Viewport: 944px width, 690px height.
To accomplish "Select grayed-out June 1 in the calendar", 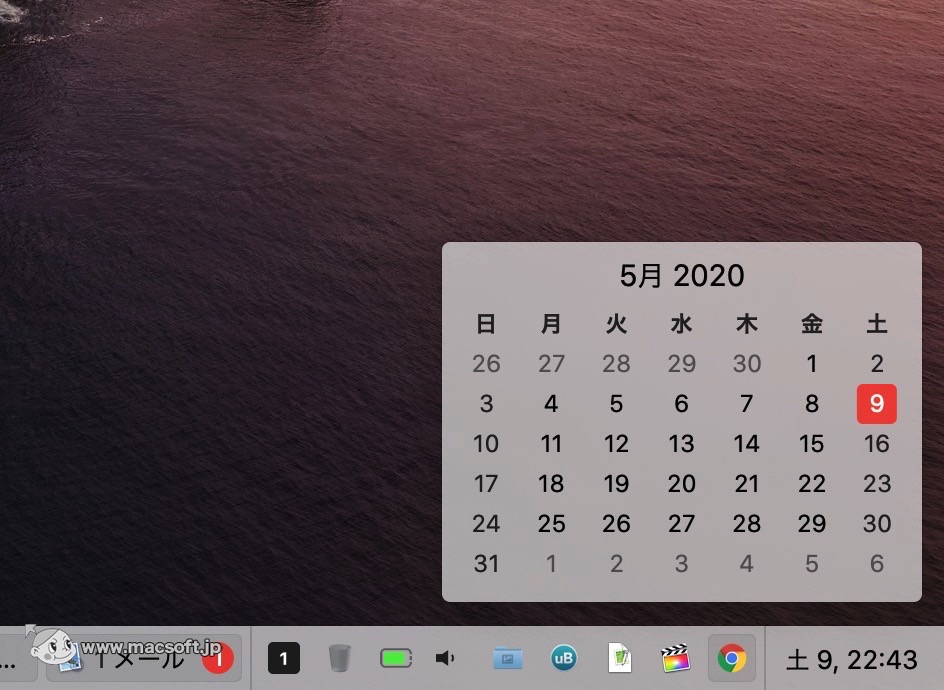I will click(551, 564).
